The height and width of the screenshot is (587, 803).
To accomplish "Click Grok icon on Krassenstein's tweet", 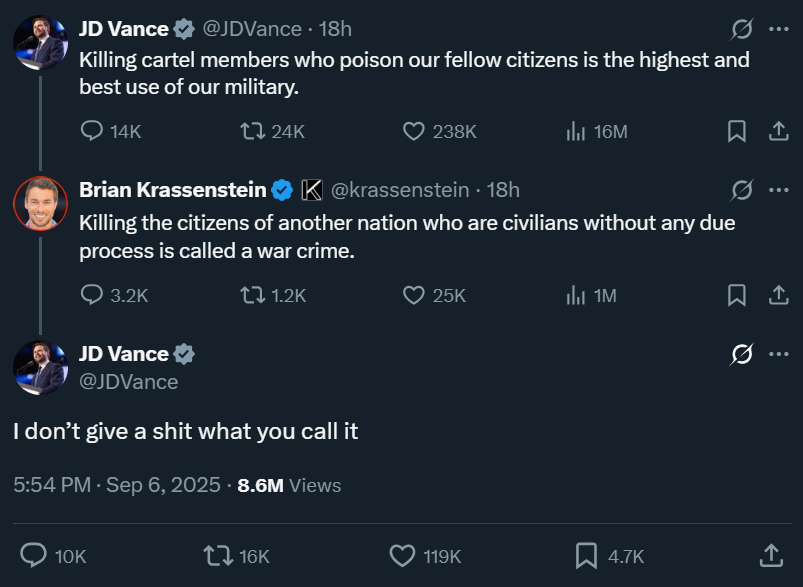I will click(741, 190).
